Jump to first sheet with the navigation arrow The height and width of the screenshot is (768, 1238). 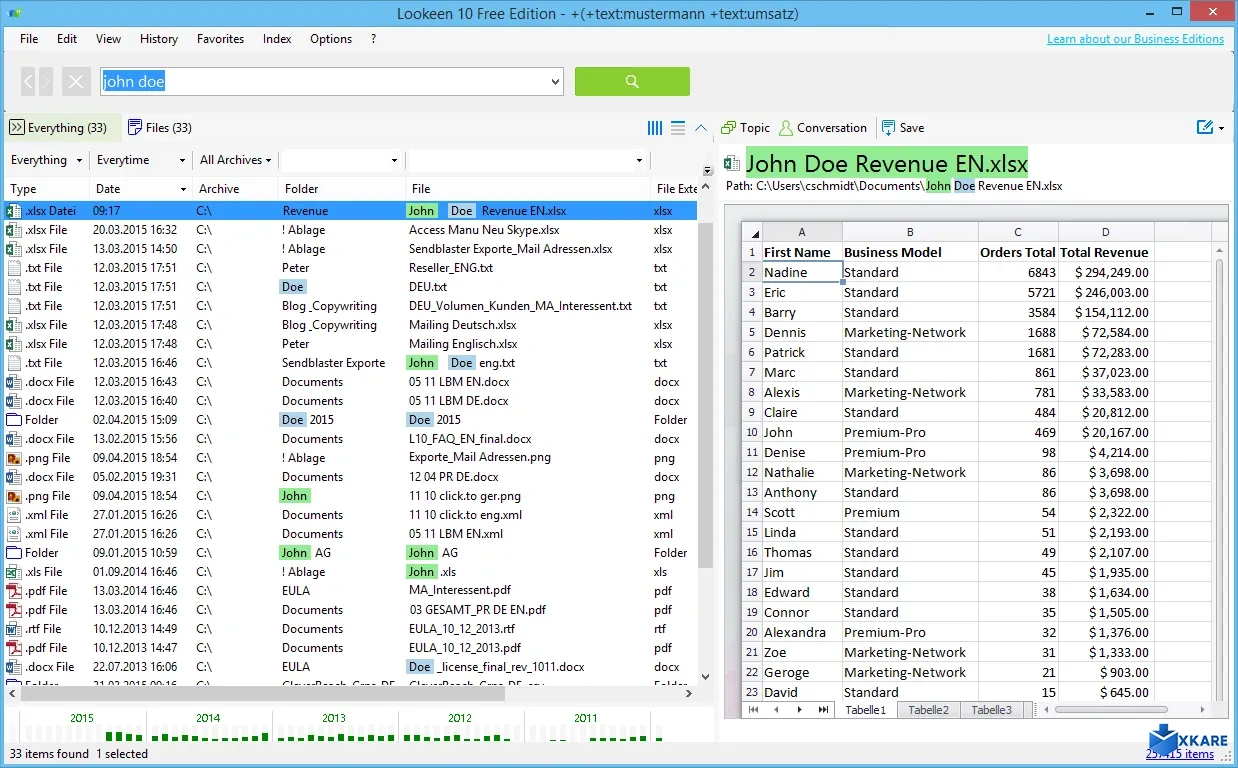tap(752, 710)
